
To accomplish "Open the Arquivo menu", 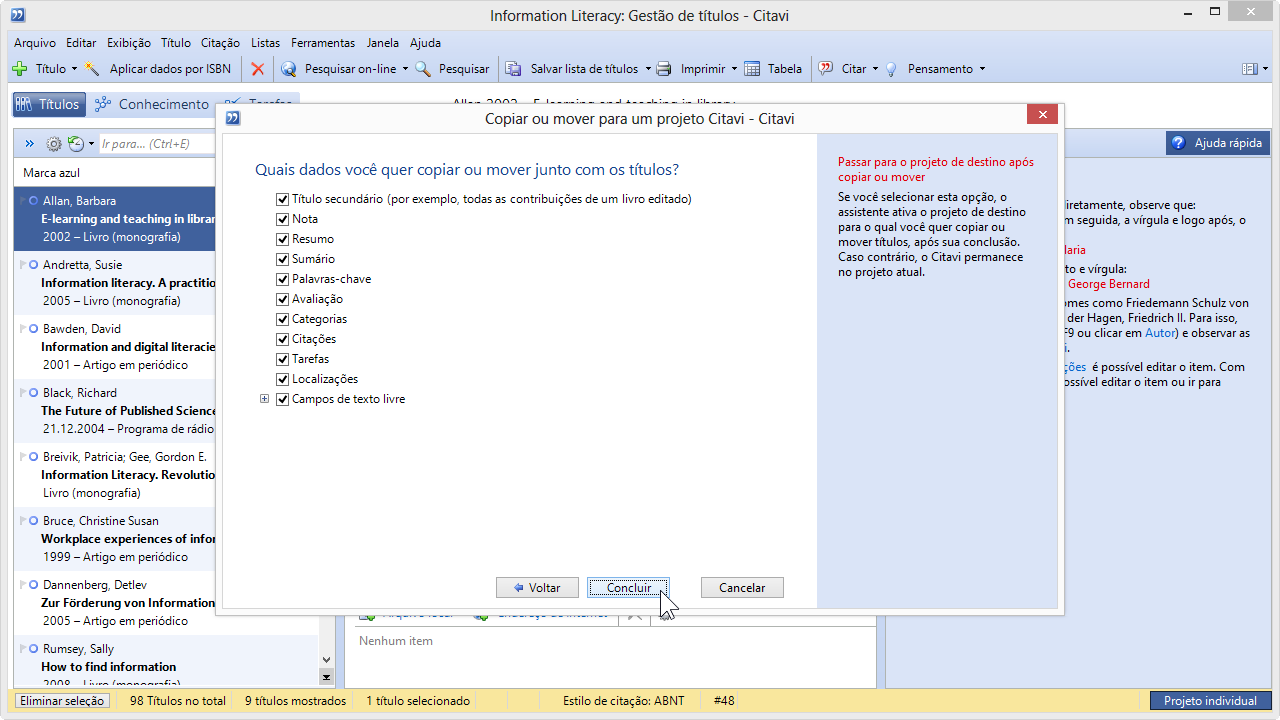I will (35, 43).
